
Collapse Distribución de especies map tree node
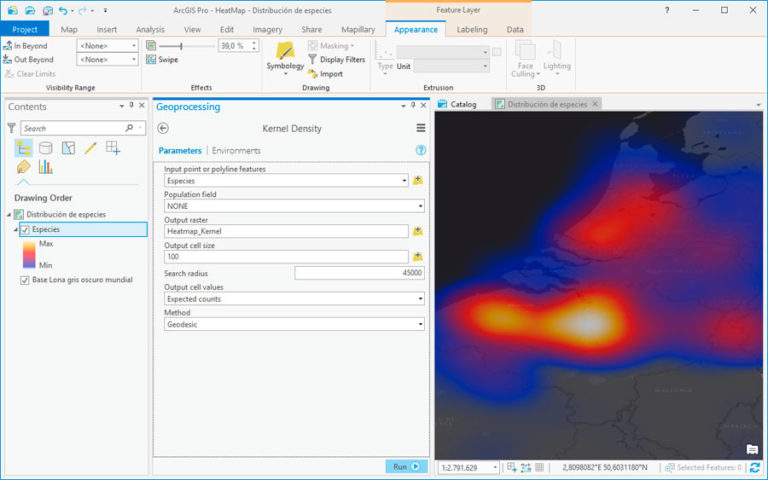click(x=9, y=215)
